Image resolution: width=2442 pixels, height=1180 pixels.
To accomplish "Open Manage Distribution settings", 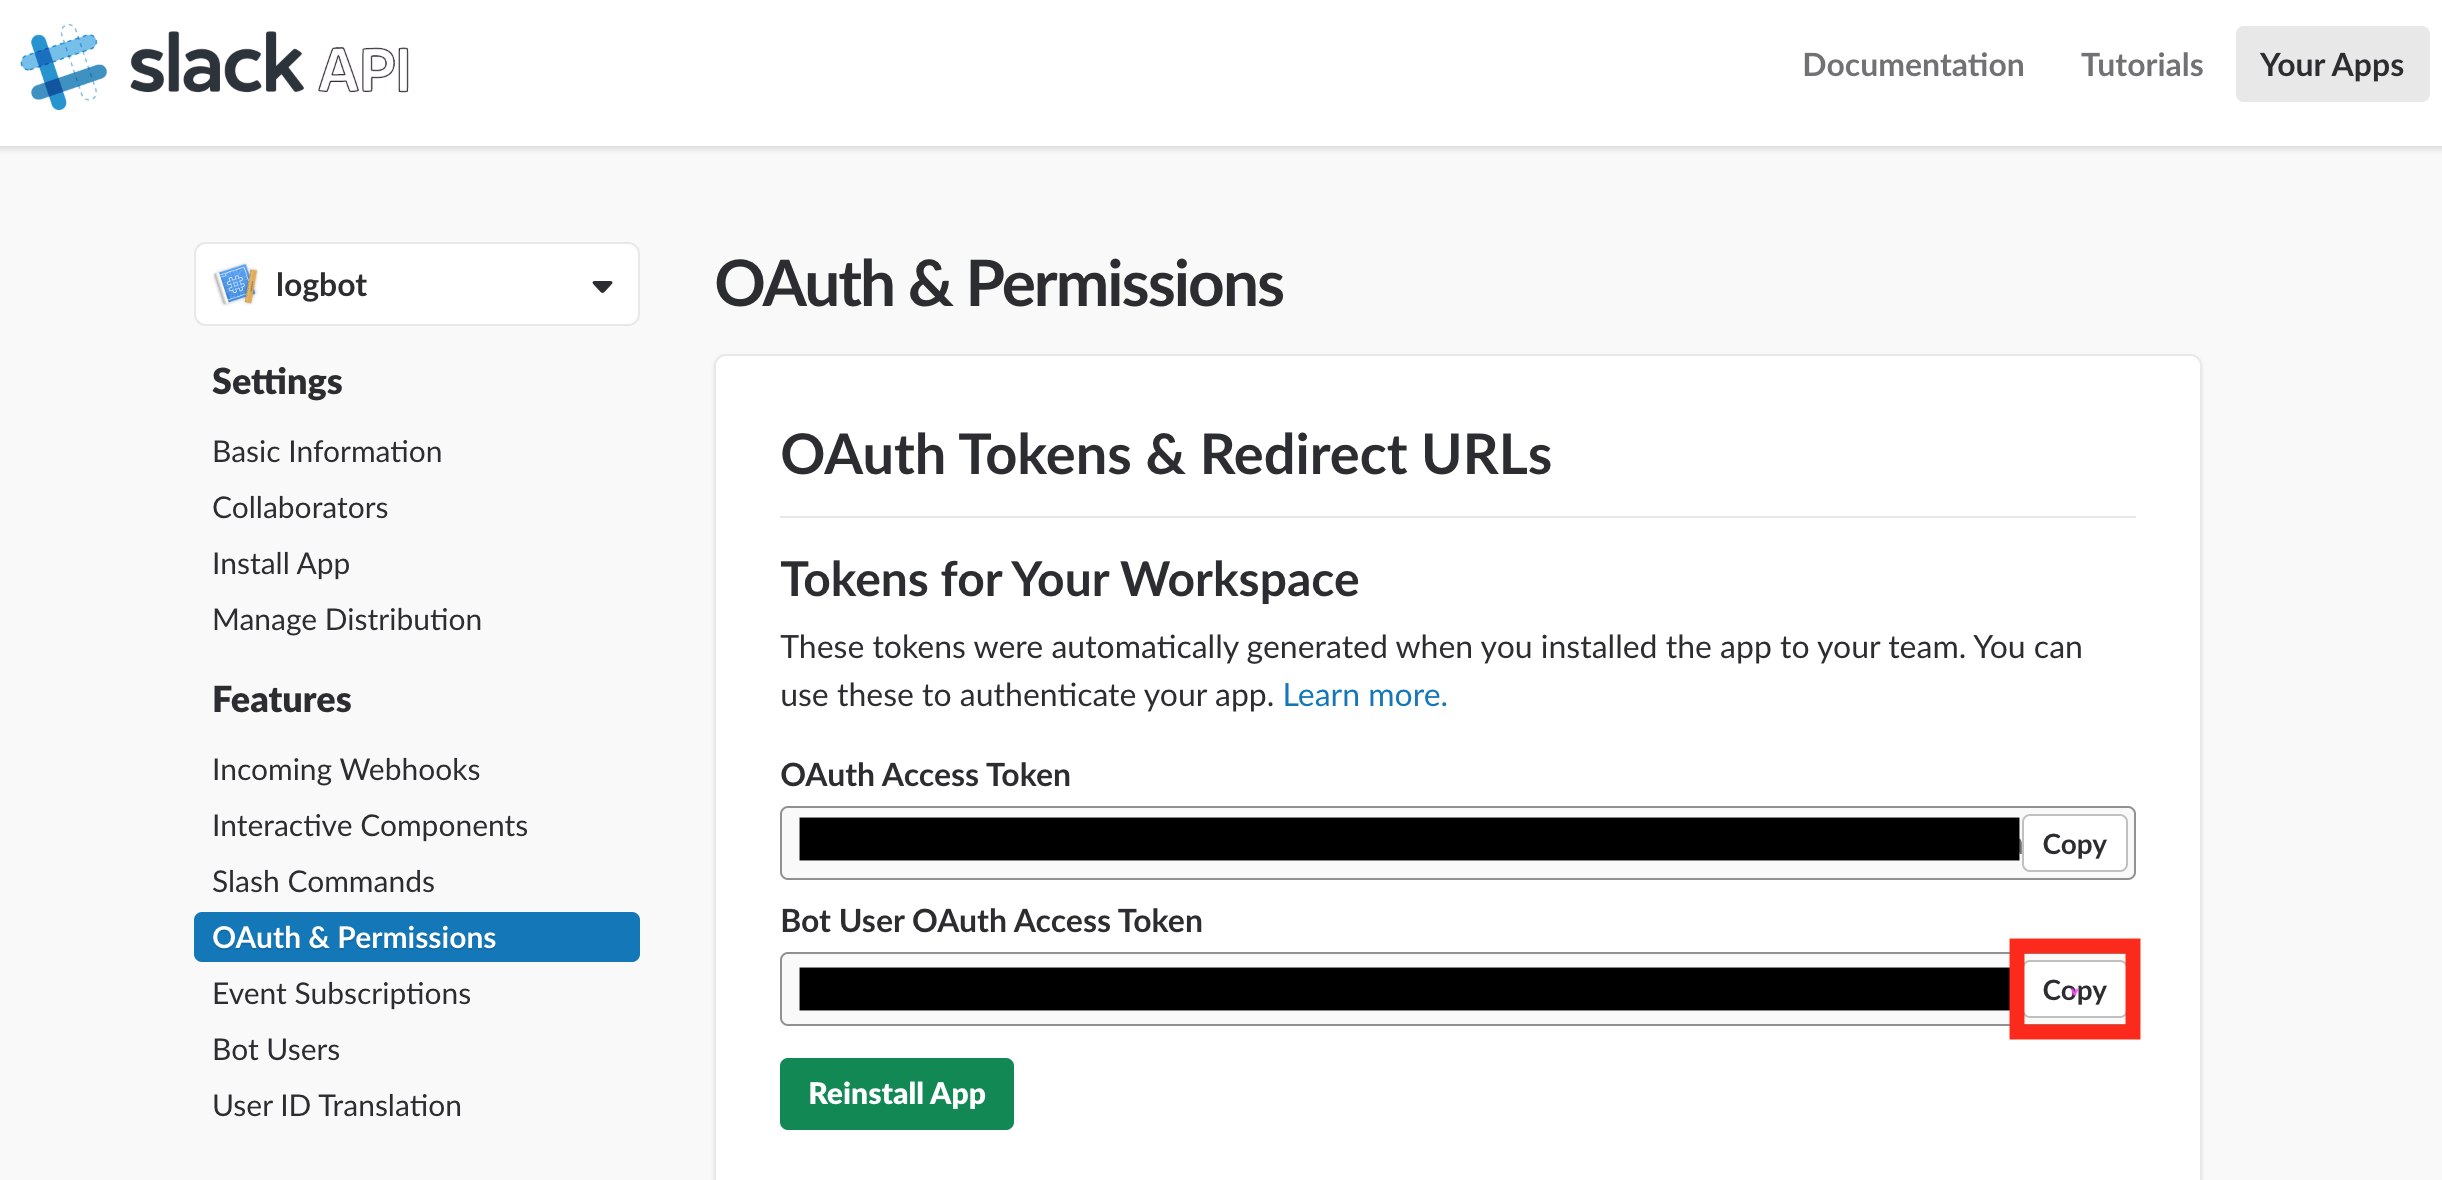I will (x=346, y=620).
